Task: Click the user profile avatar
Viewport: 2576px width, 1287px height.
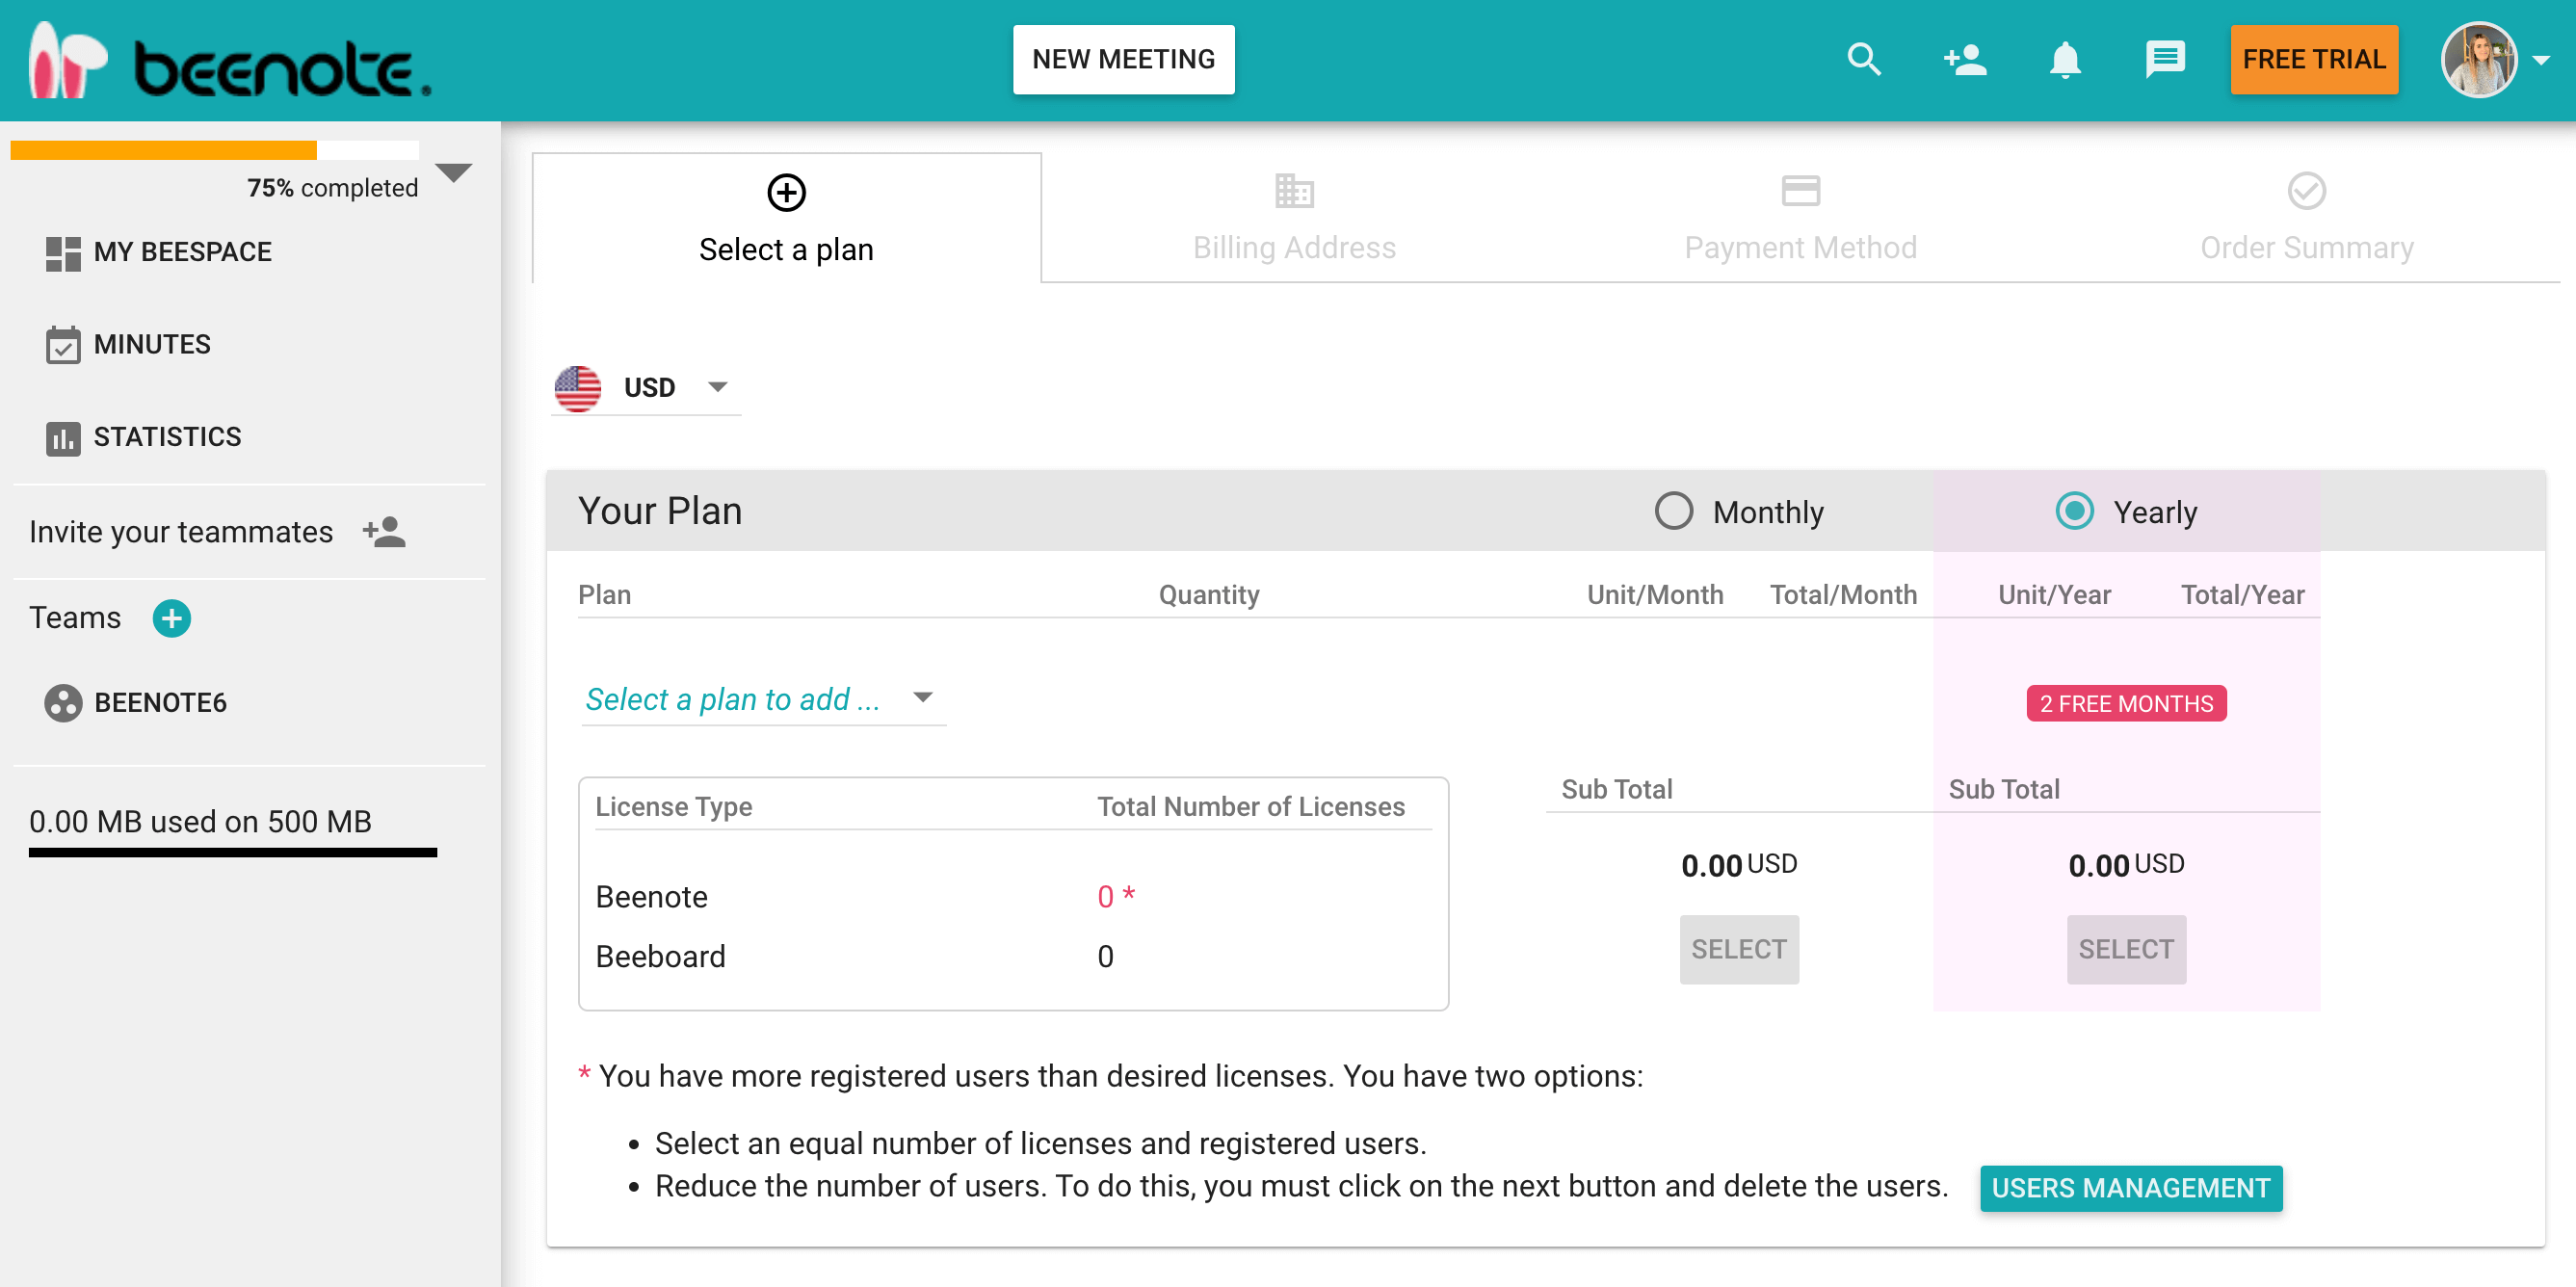Action: [2479, 60]
